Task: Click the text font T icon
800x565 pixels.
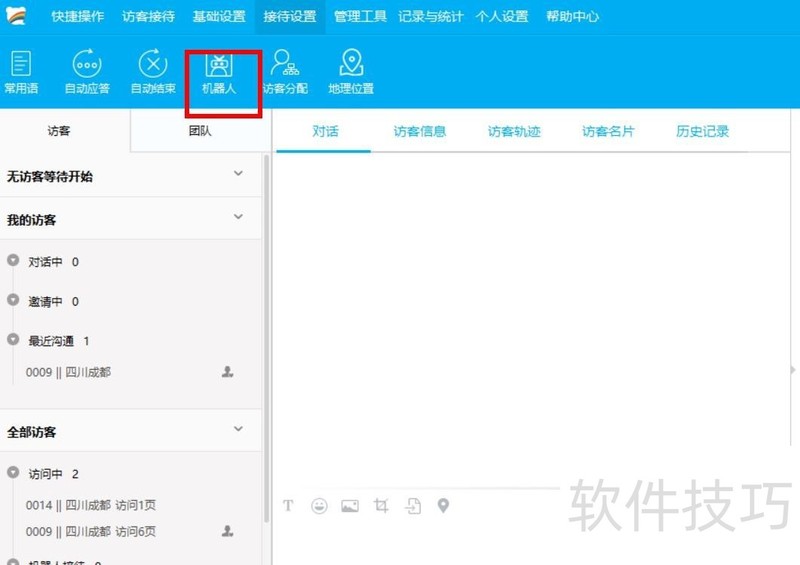Action: click(288, 506)
